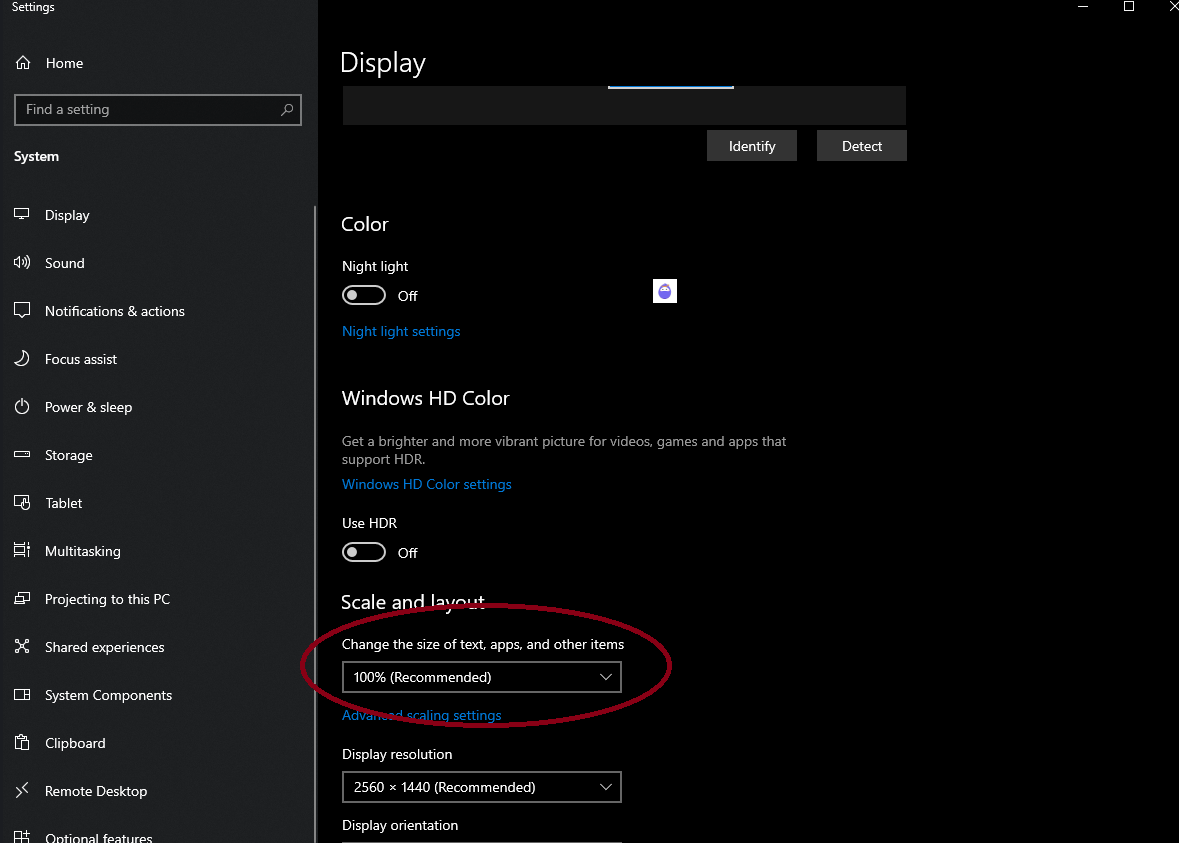Expand the Display resolution dropdown

pyautogui.click(x=481, y=787)
